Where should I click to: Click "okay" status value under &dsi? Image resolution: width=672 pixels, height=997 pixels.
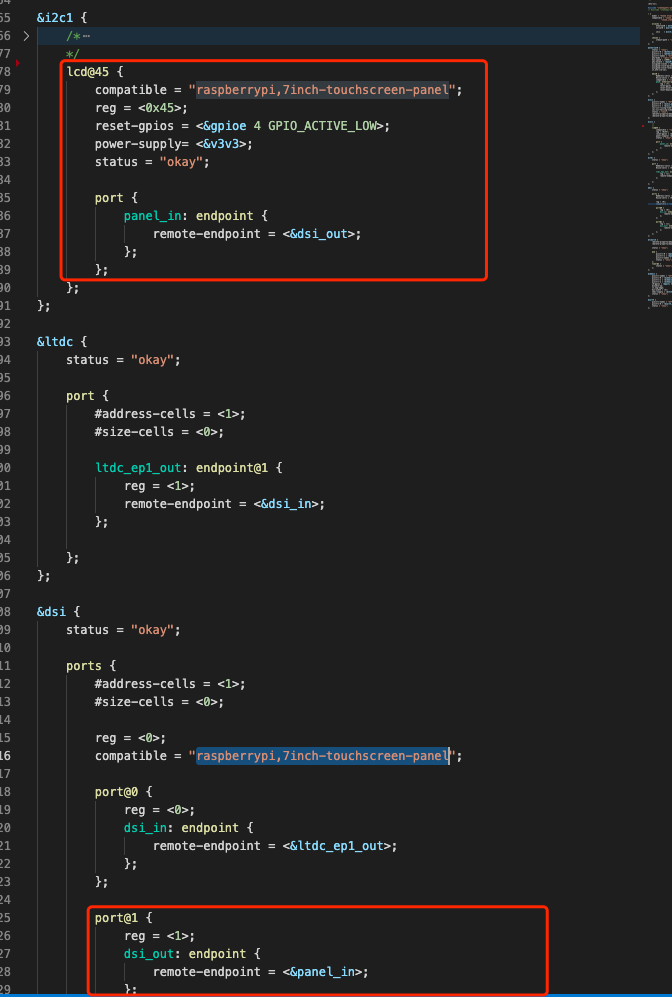[153, 629]
